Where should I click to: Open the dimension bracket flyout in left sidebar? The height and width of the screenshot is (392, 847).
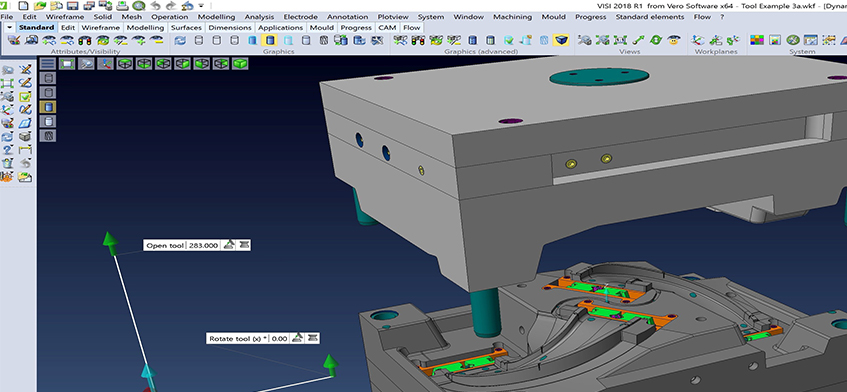pyautogui.click(x=25, y=150)
